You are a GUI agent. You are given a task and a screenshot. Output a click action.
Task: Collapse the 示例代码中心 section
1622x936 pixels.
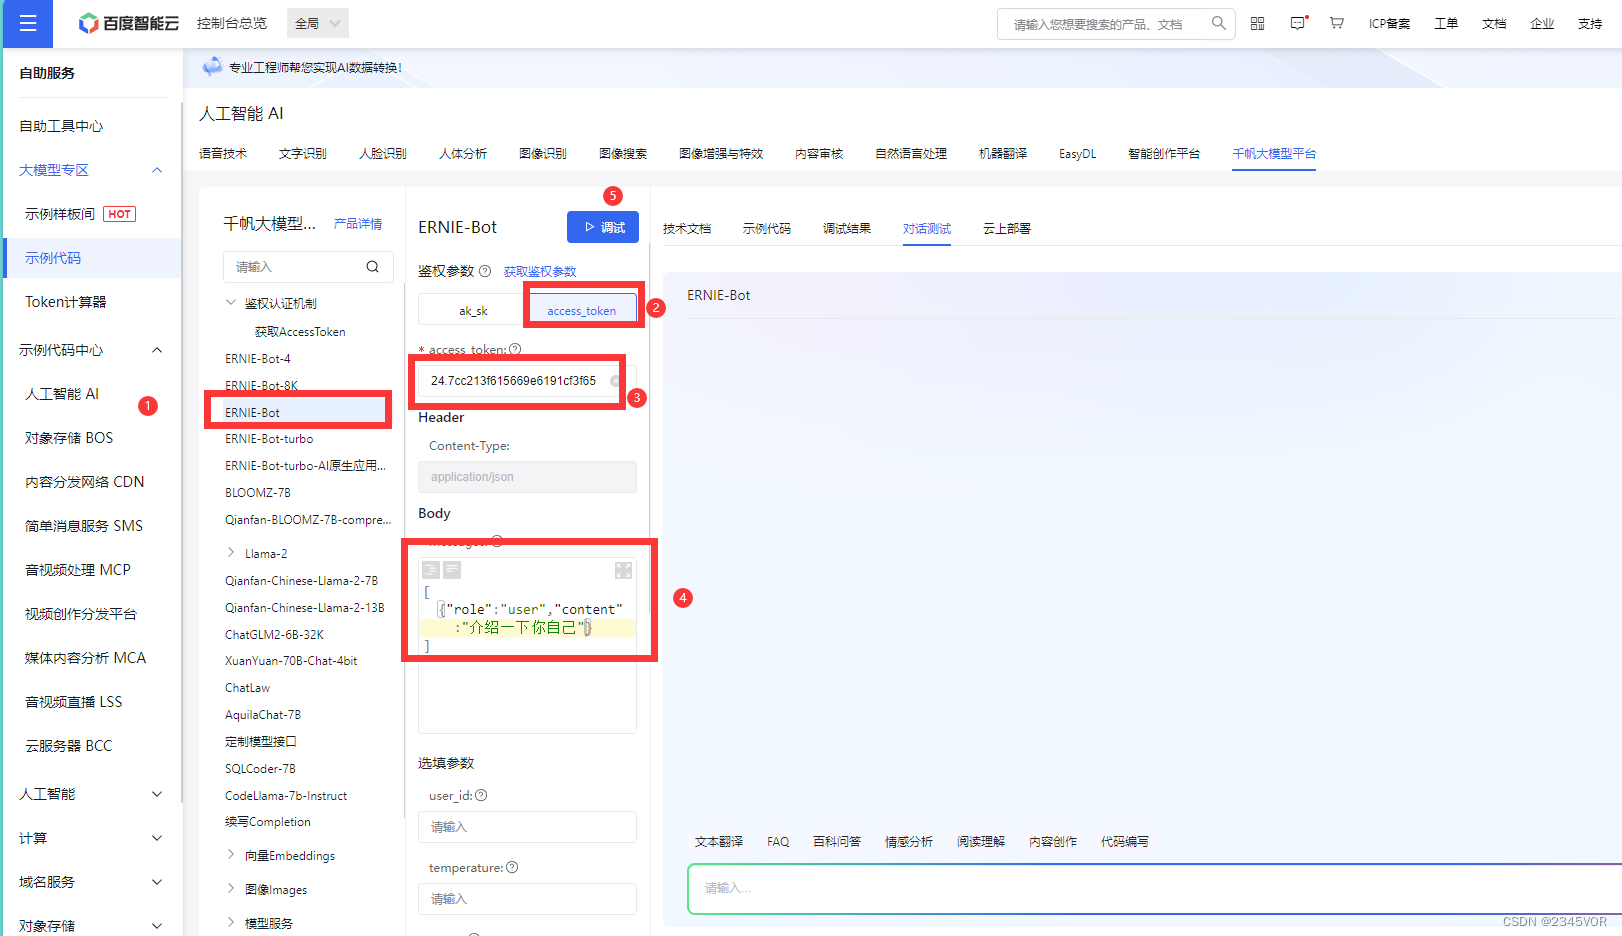point(157,350)
